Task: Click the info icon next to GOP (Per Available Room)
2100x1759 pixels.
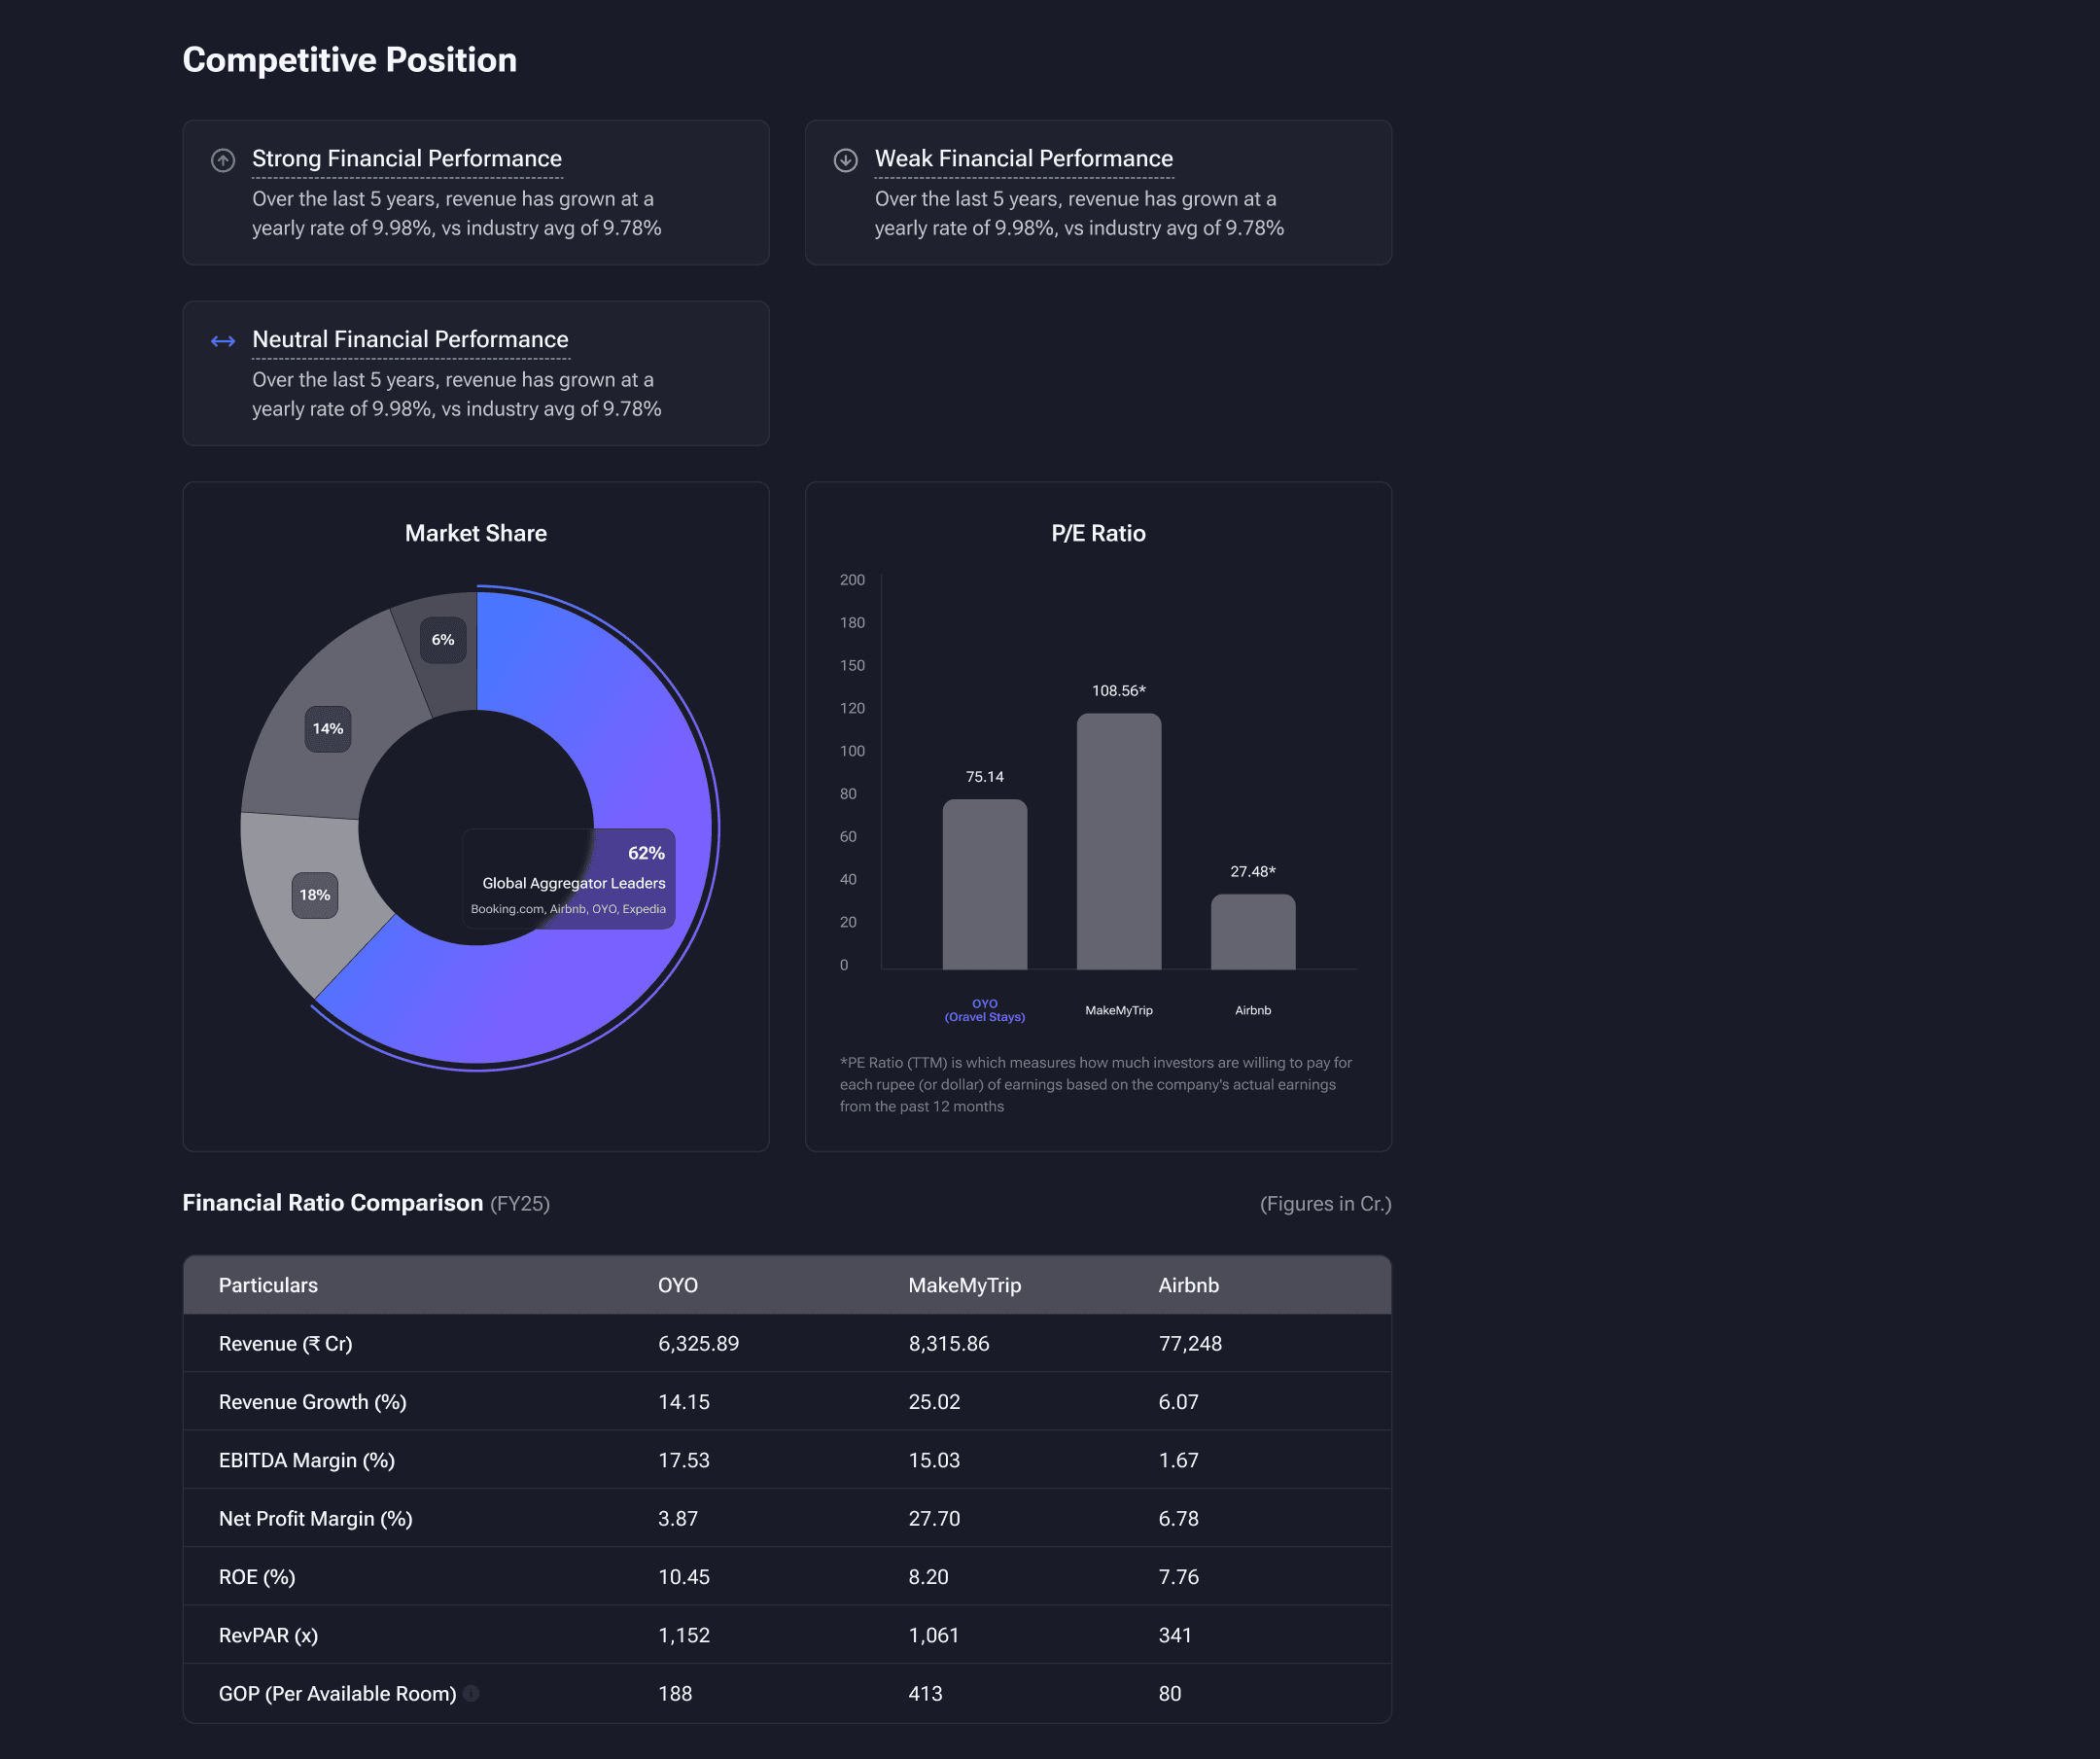Action: [x=471, y=1693]
